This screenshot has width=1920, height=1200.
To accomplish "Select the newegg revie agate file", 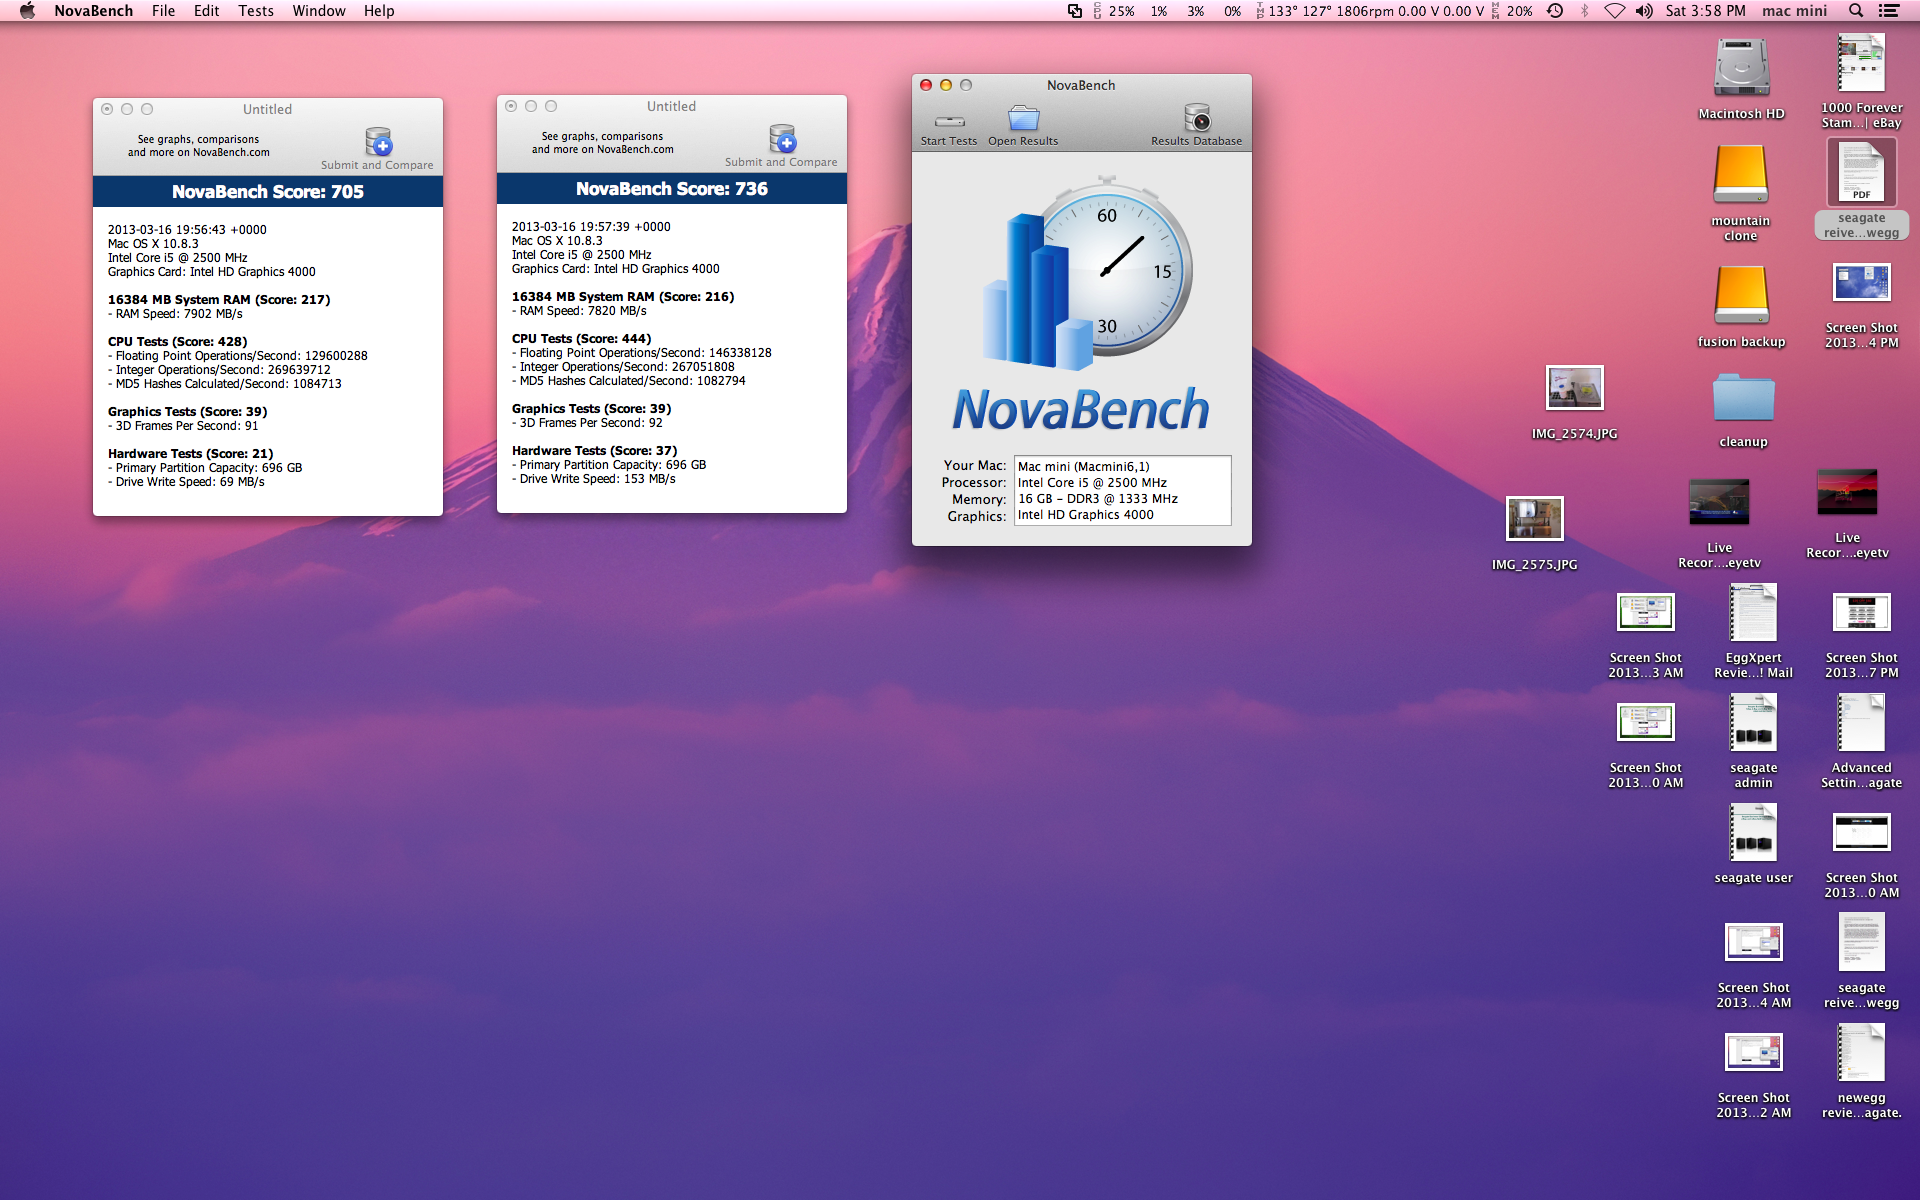I will (1861, 1052).
